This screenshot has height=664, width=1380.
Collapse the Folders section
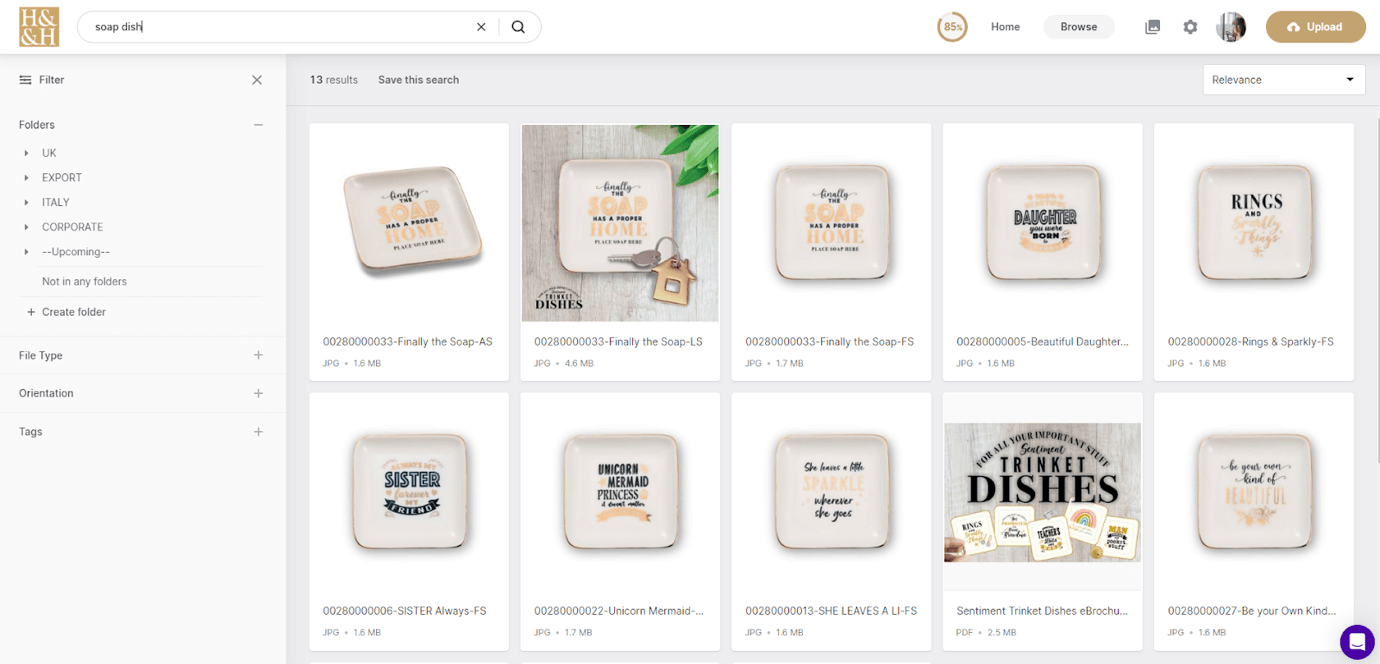258,125
